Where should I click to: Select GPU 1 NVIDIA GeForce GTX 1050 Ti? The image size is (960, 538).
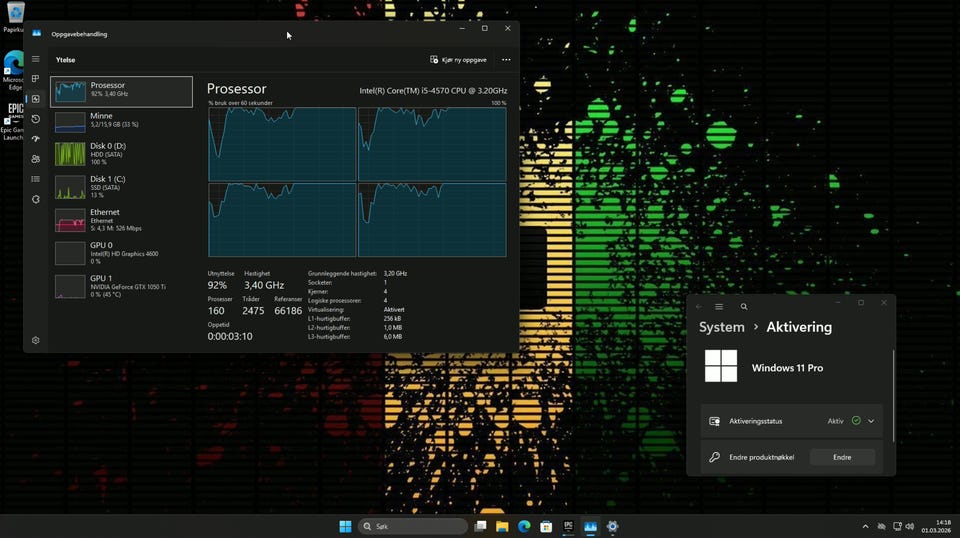click(120, 286)
